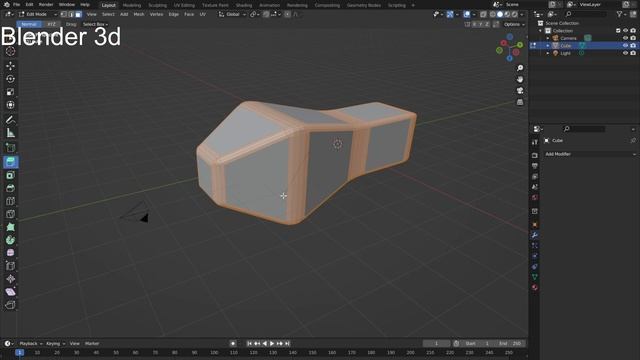Image resolution: width=640 pixels, height=360 pixels.
Task: Open the Mesh menu
Action: 139,14
